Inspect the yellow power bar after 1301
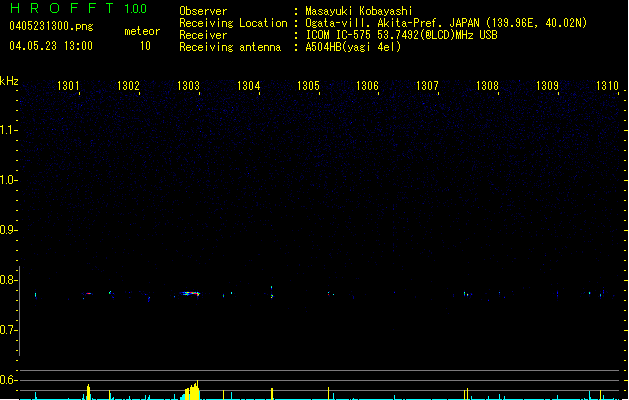 tap(89, 392)
